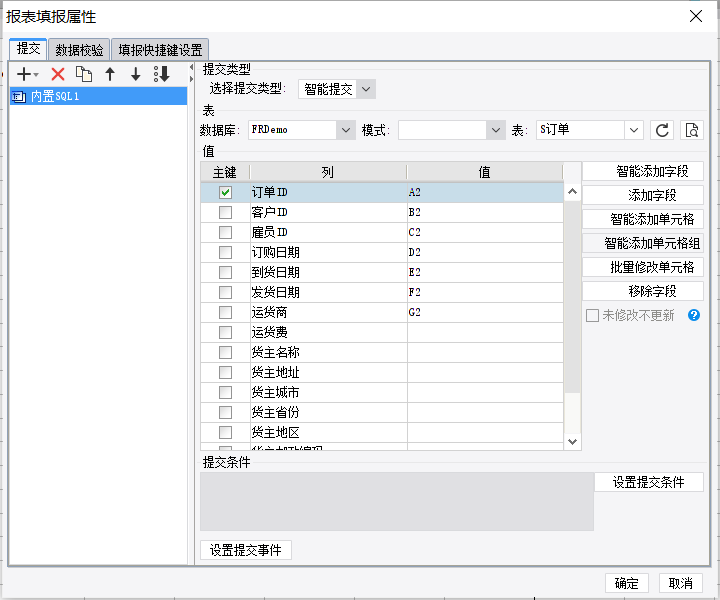Select value cell F2 in 发货日期 row
The height and width of the screenshot is (600, 720).
point(485,292)
